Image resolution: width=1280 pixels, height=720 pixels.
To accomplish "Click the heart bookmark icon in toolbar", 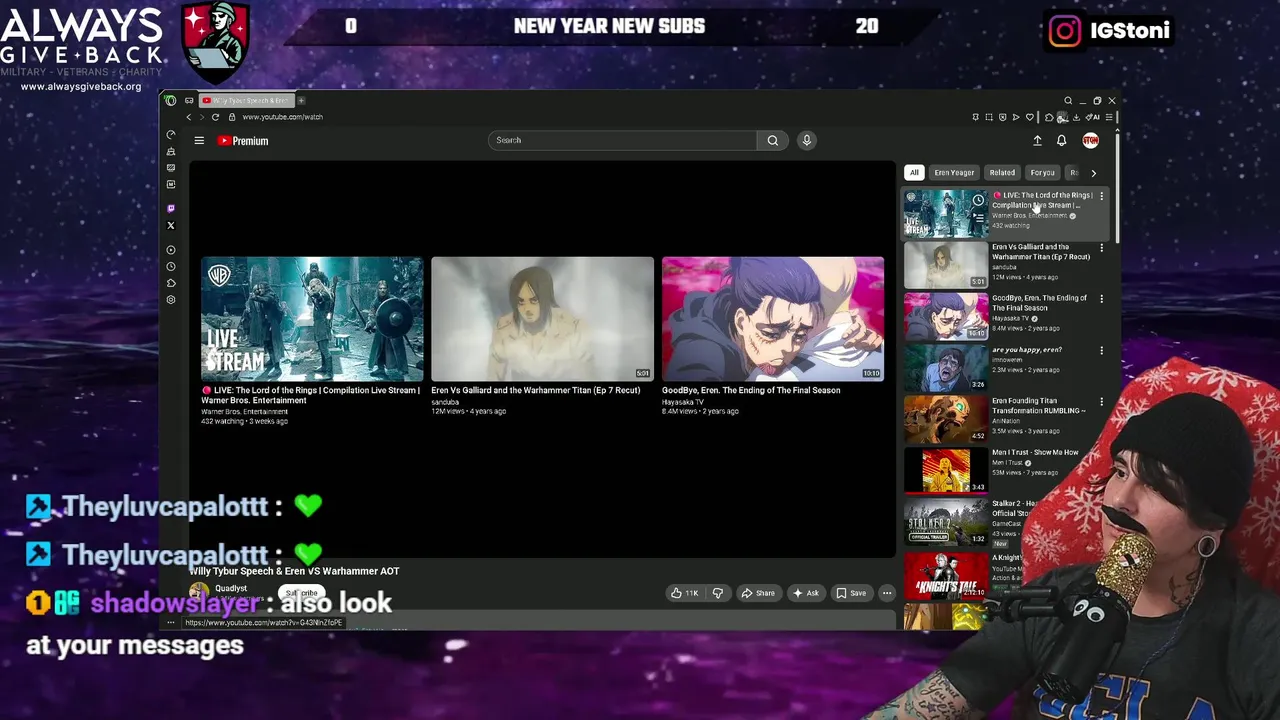I will click(1030, 117).
